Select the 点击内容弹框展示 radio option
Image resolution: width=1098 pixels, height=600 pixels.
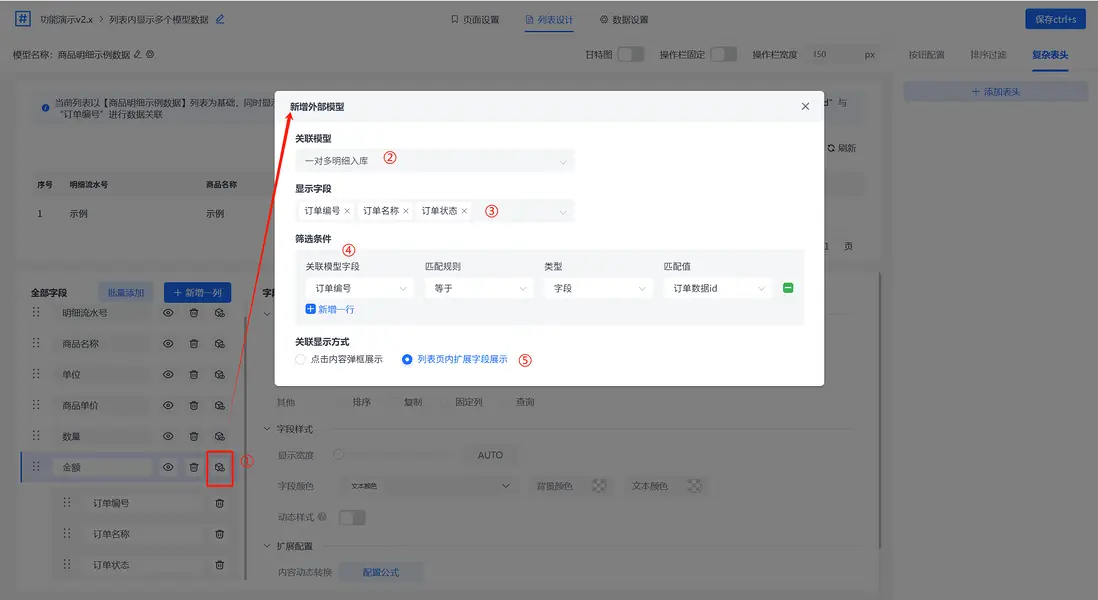click(x=318, y=358)
